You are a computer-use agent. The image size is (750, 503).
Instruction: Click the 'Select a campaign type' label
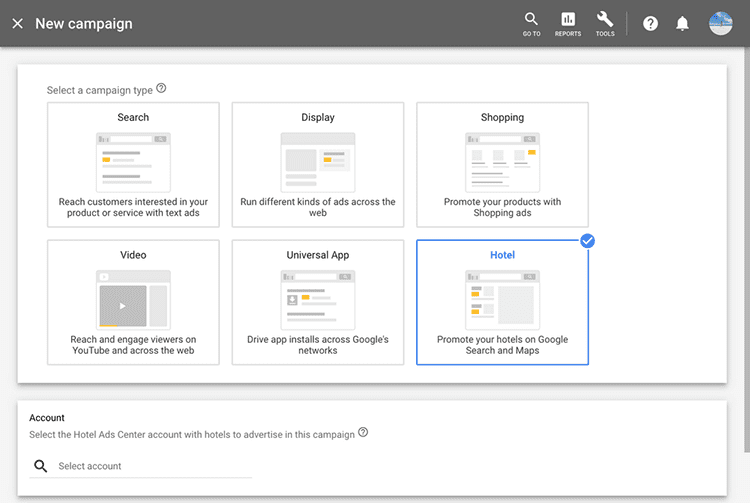point(99,90)
